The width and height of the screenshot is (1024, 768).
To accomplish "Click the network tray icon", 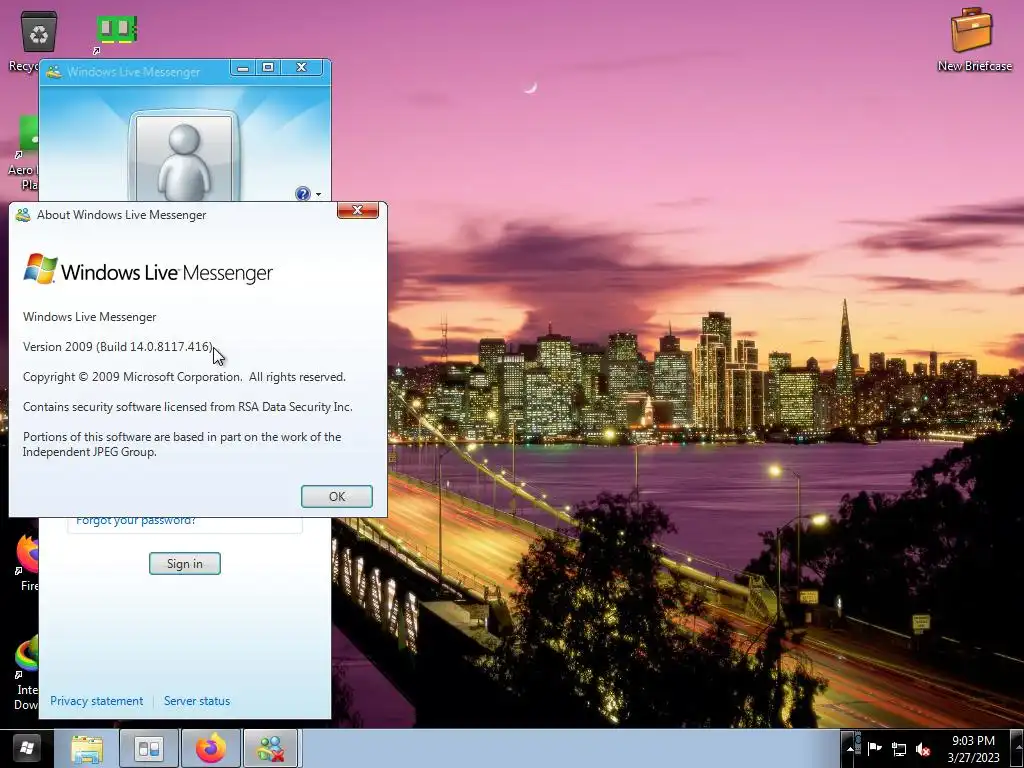I will (x=899, y=750).
